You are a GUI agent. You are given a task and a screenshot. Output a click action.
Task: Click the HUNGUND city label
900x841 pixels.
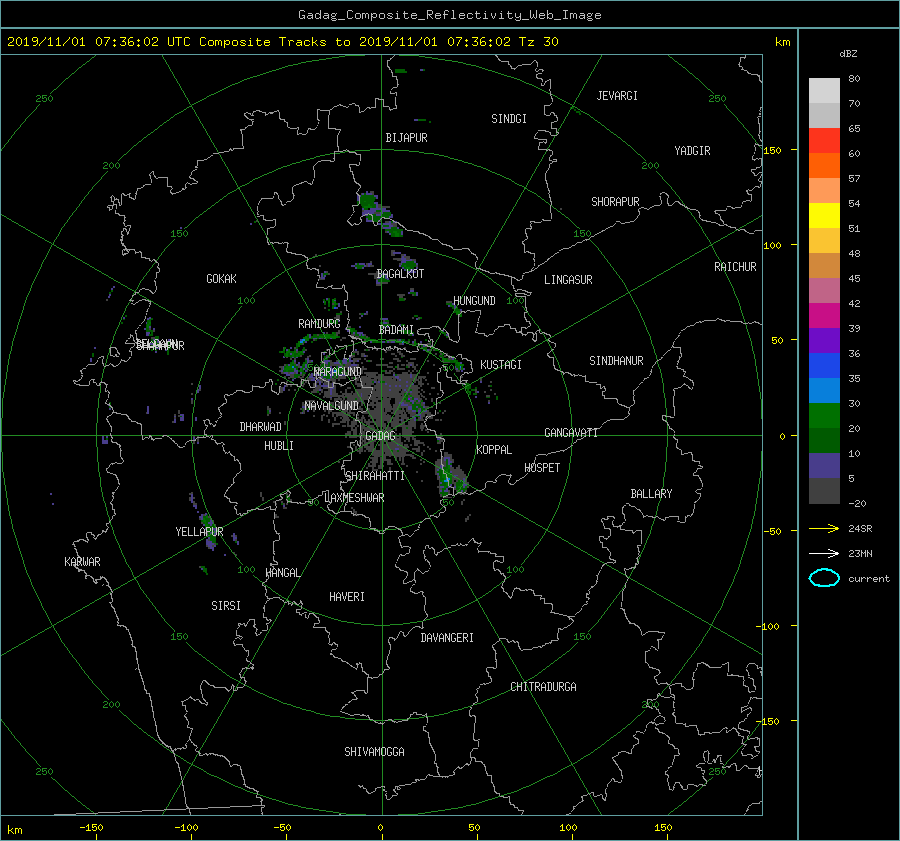coord(474,301)
